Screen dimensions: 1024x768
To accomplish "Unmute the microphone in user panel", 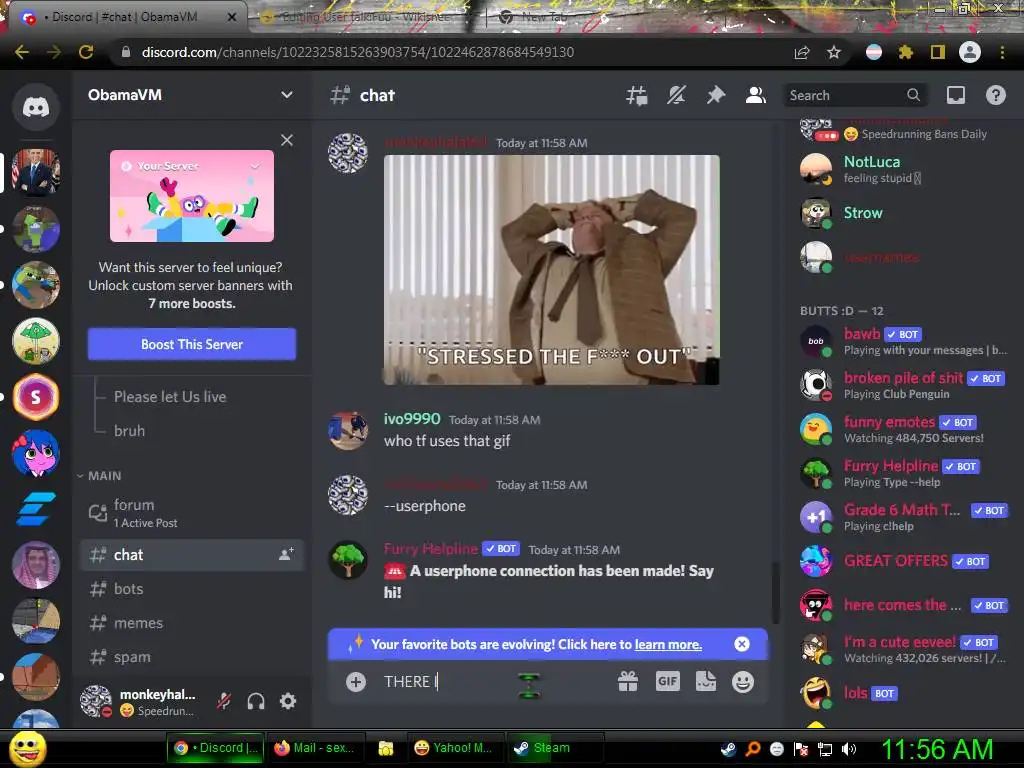I will point(224,701).
